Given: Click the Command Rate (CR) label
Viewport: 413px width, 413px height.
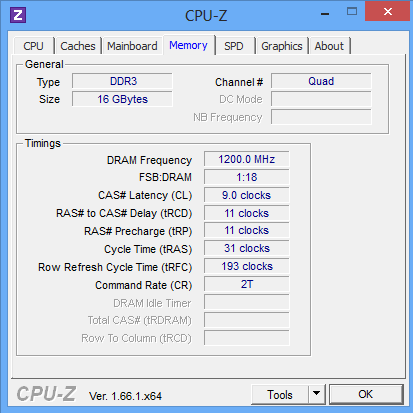Looking at the screenshot, I should point(144,285).
